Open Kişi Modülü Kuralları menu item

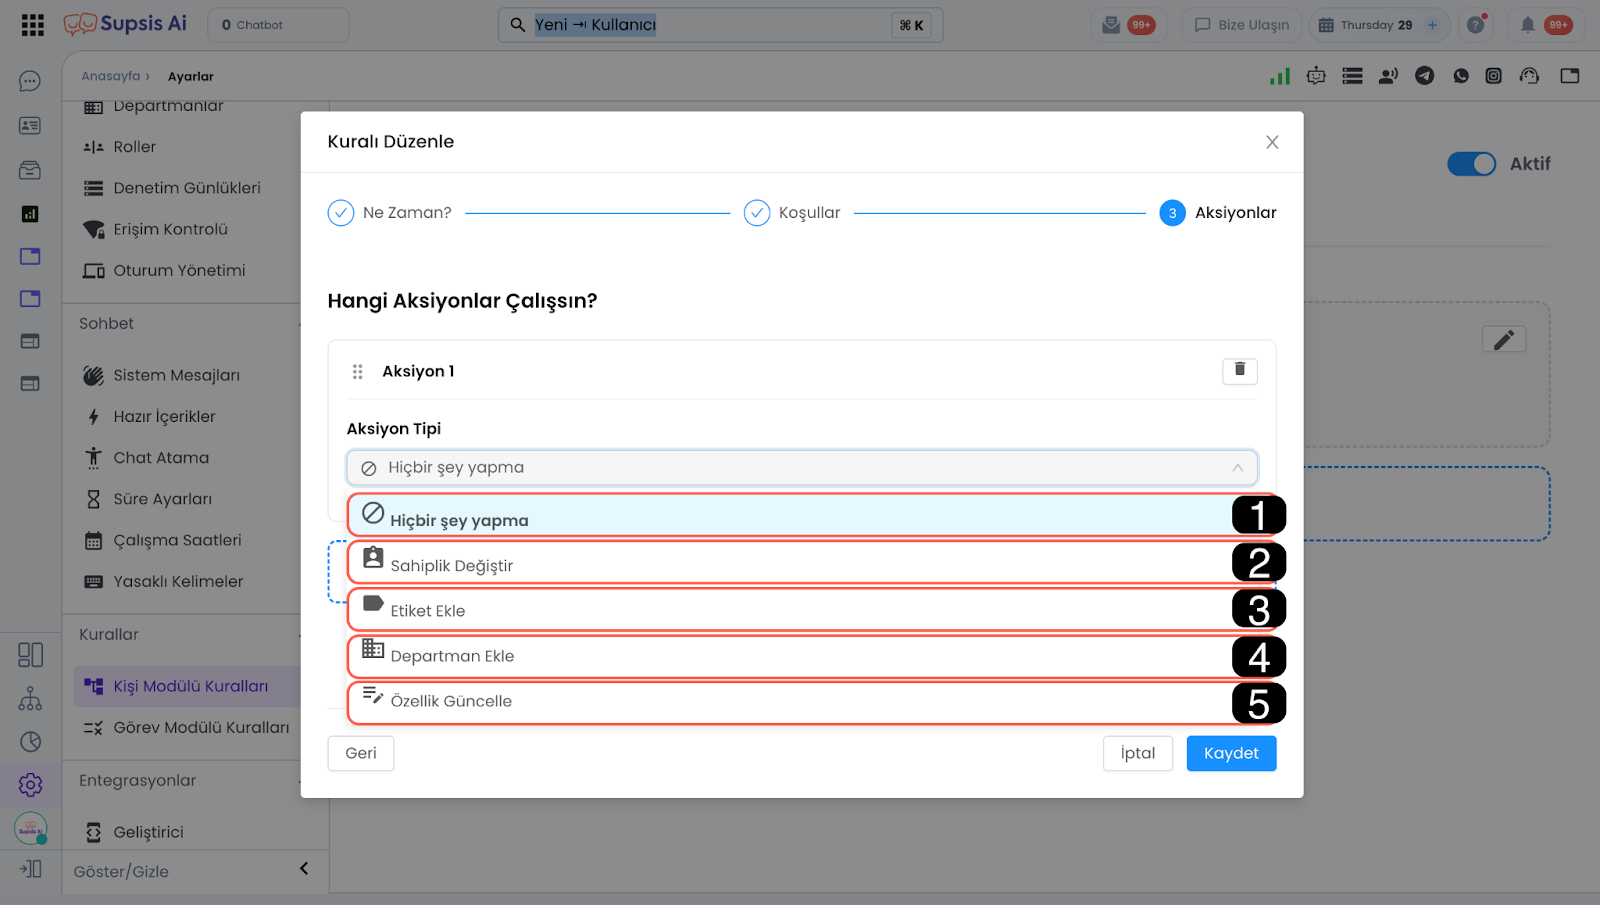coord(190,686)
